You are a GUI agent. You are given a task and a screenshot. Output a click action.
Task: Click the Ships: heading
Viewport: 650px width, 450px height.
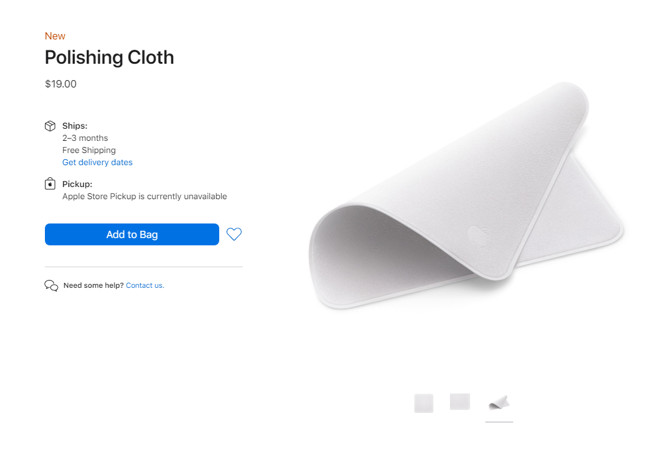[x=75, y=126]
